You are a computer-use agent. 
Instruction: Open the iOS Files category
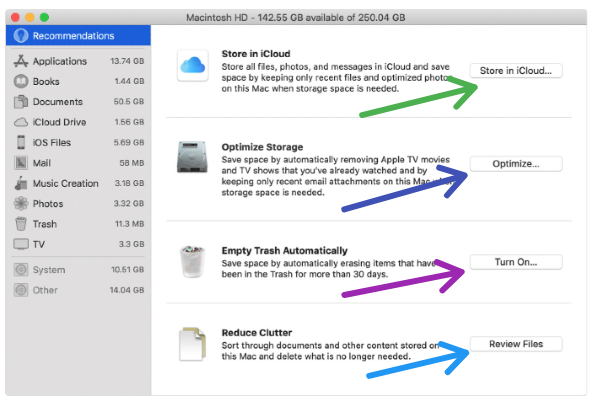coord(52,143)
